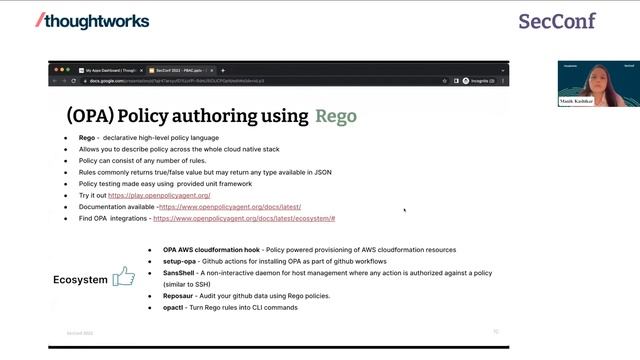The height and width of the screenshot is (360, 640).
Task: Click the 'Ecosystem' heading text
Action: pos(80,280)
